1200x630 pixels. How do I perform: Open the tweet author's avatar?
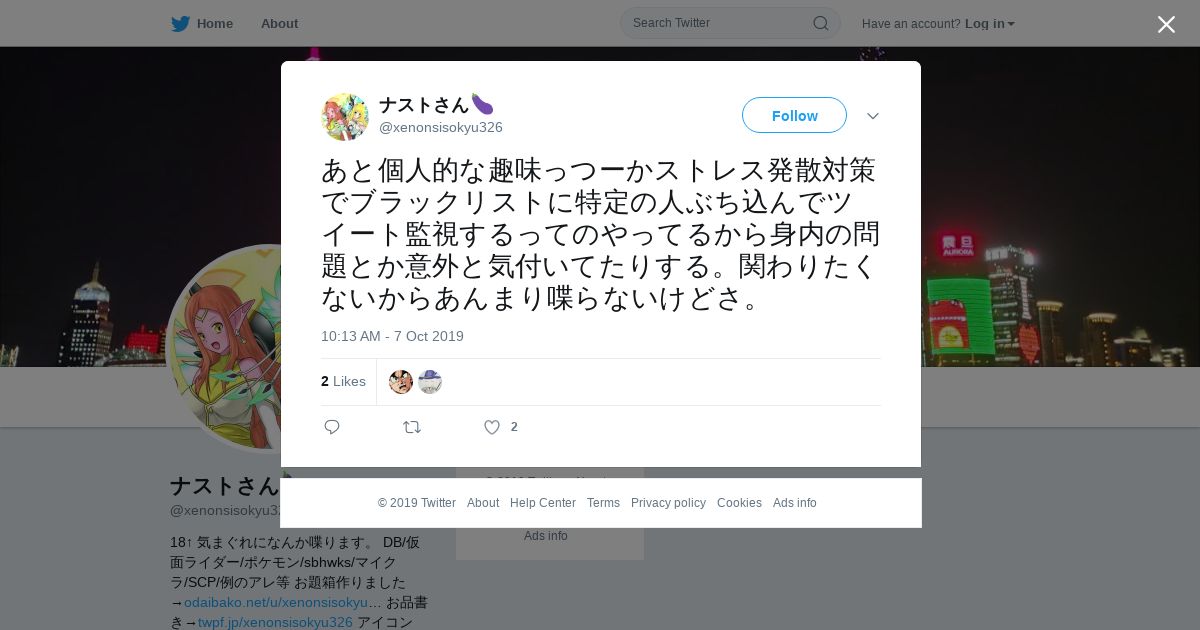(345, 116)
